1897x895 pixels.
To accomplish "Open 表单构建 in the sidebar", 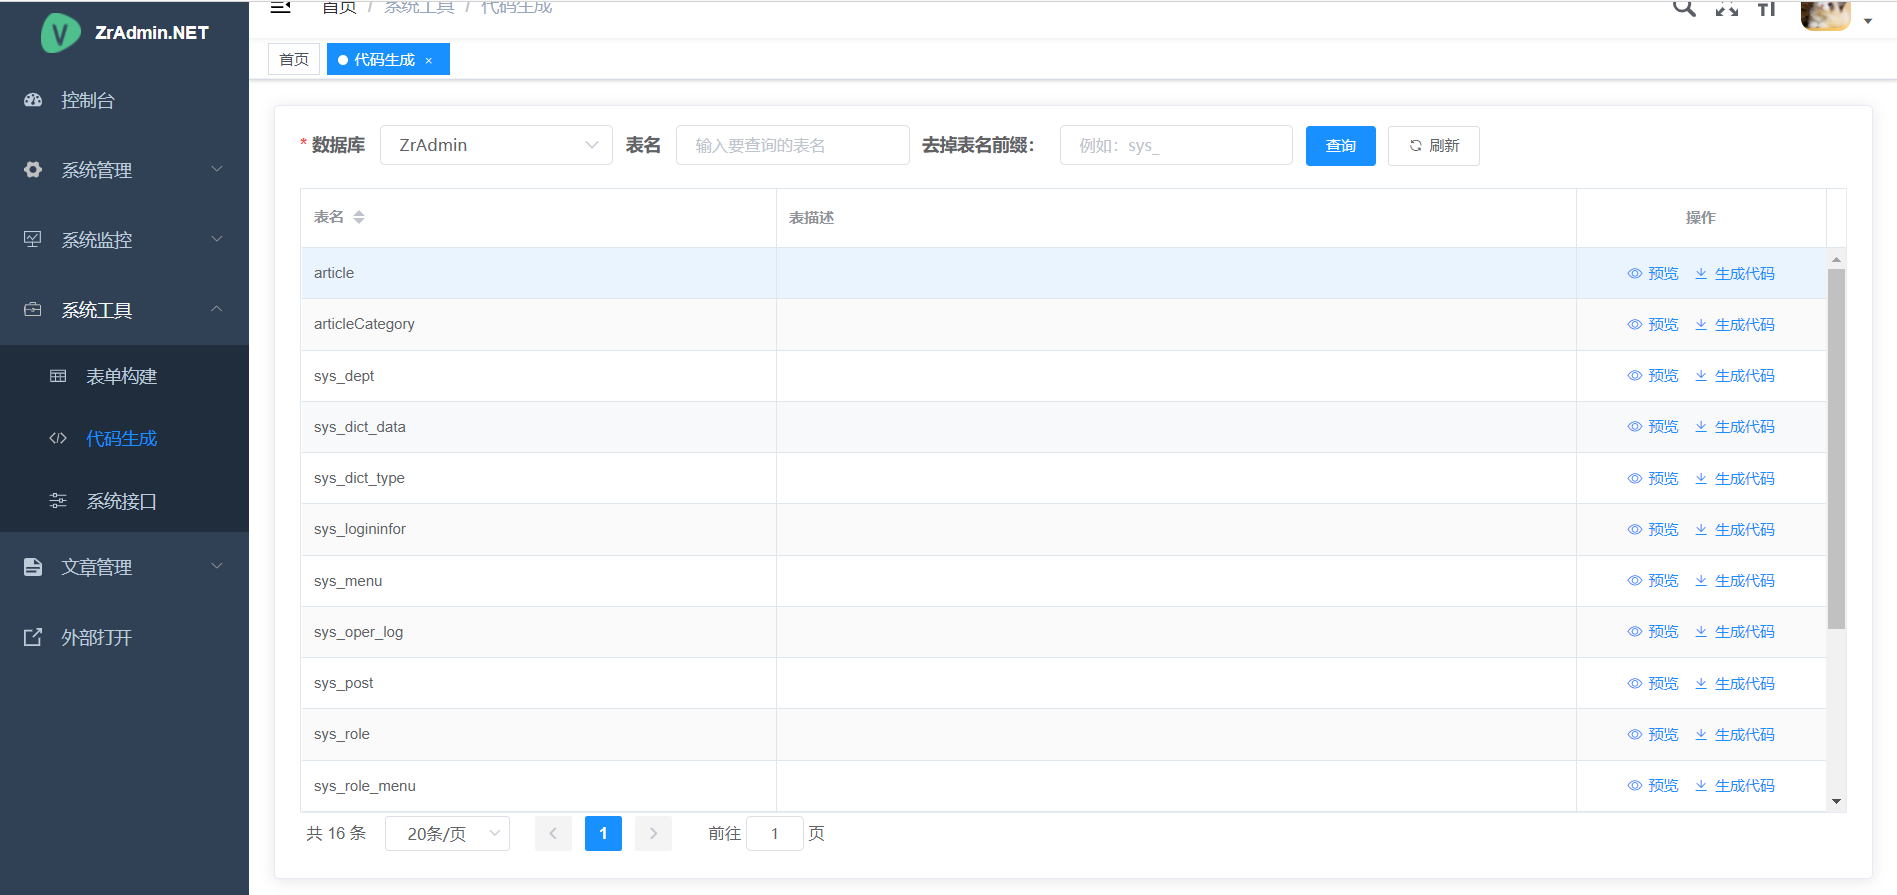I will 121,376.
